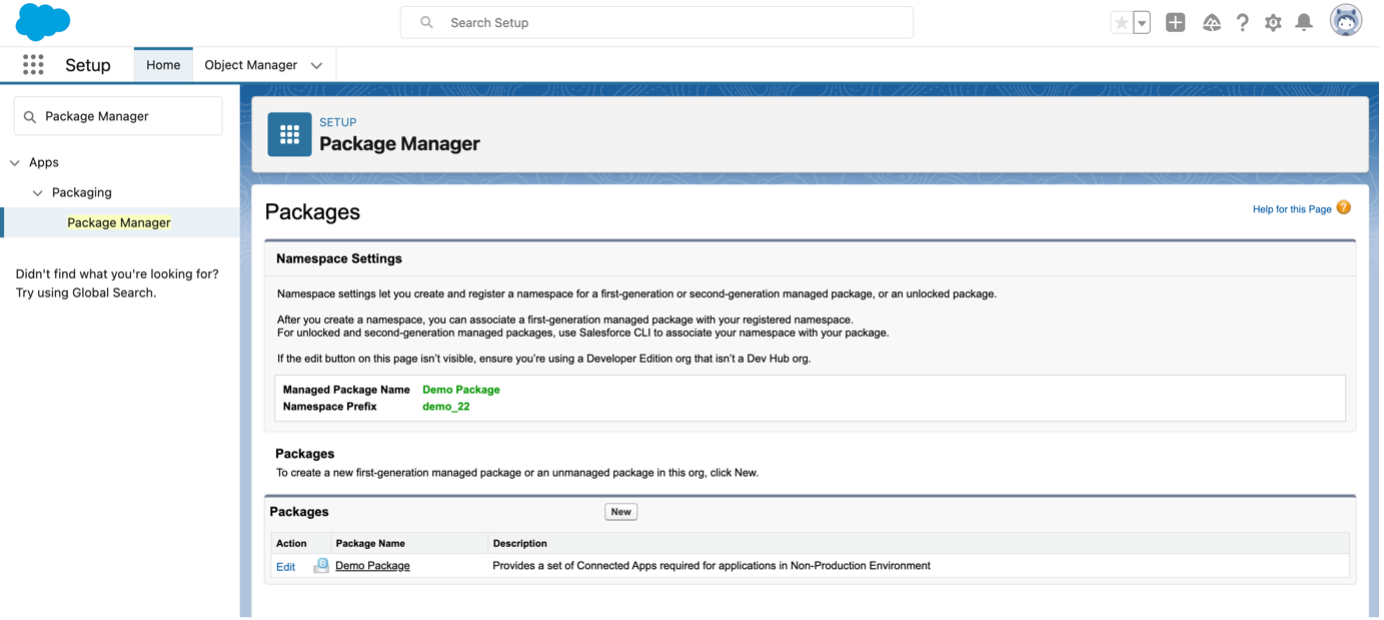The image size is (1384, 620).
Task: Click the Namespace Prefix label
Action: (330, 407)
